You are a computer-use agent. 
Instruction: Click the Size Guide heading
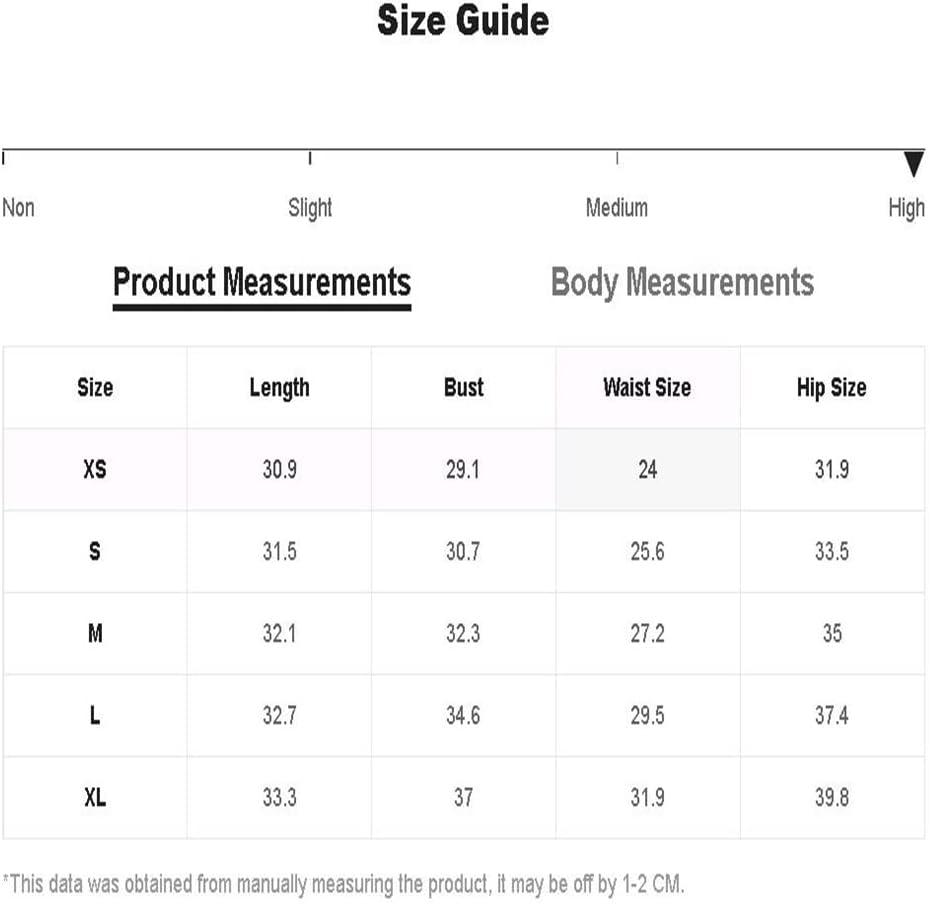coord(463,21)
